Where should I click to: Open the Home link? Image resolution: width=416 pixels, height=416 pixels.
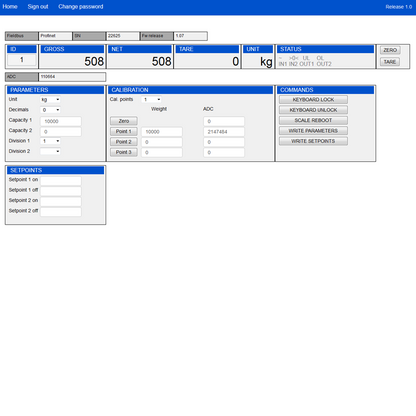pos(10,7)
